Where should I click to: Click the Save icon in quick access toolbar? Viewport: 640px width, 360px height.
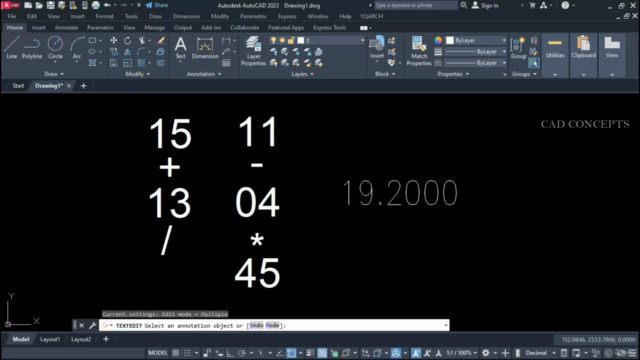click(x=50, y=5)
